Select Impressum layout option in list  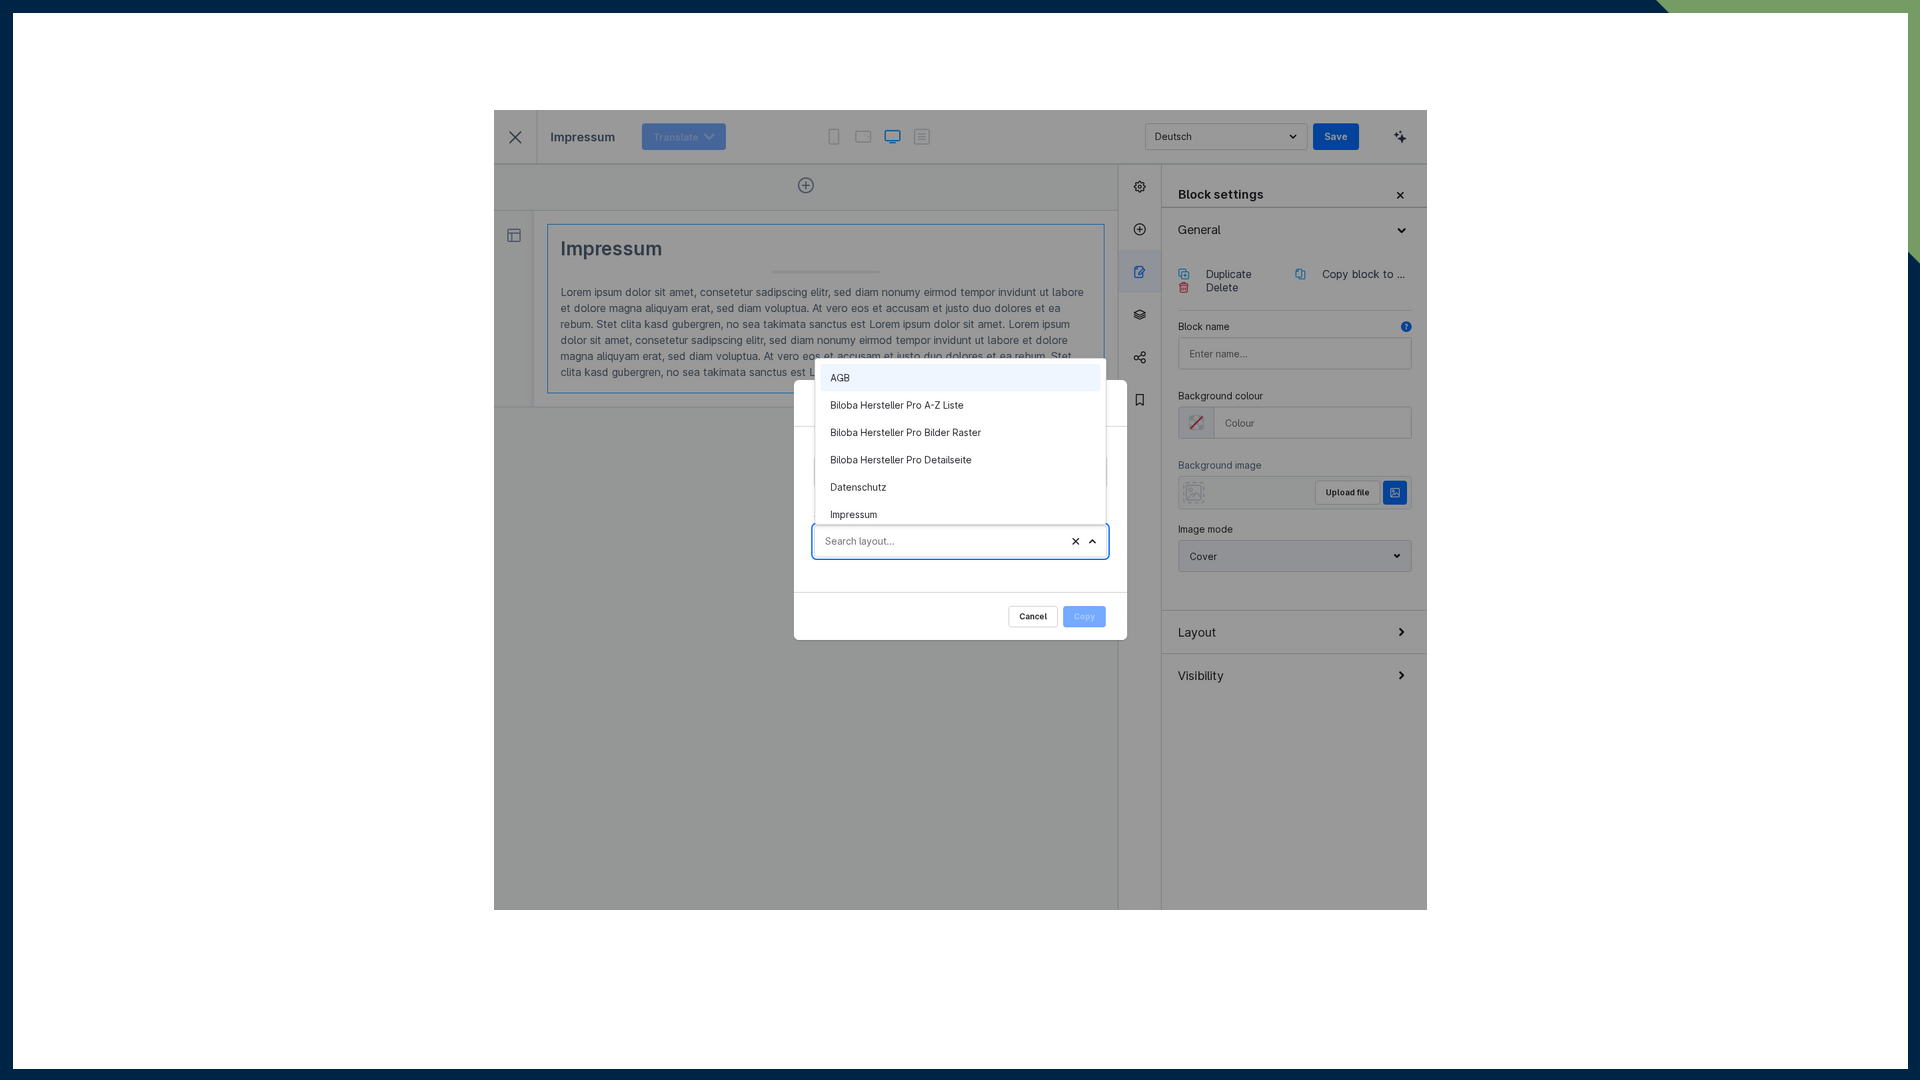tap(960, 514)
